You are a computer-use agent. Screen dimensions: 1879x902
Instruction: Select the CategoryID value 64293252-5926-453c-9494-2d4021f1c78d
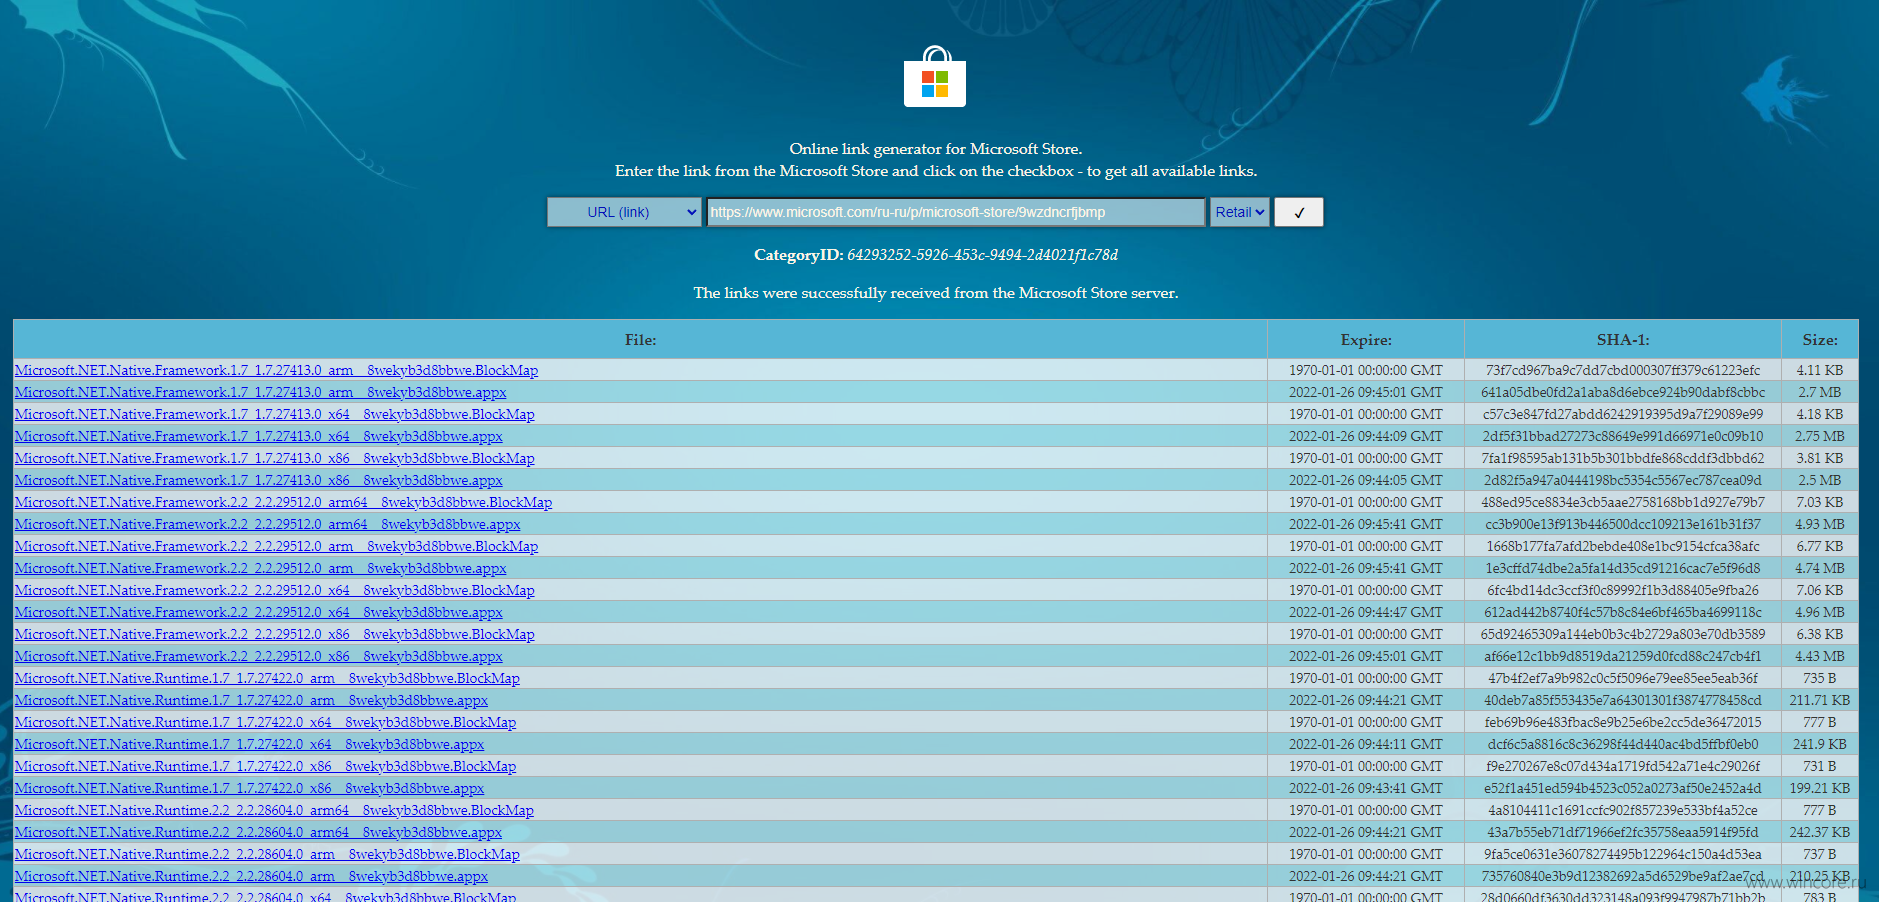pyautogui.click(x=982, y=255)
